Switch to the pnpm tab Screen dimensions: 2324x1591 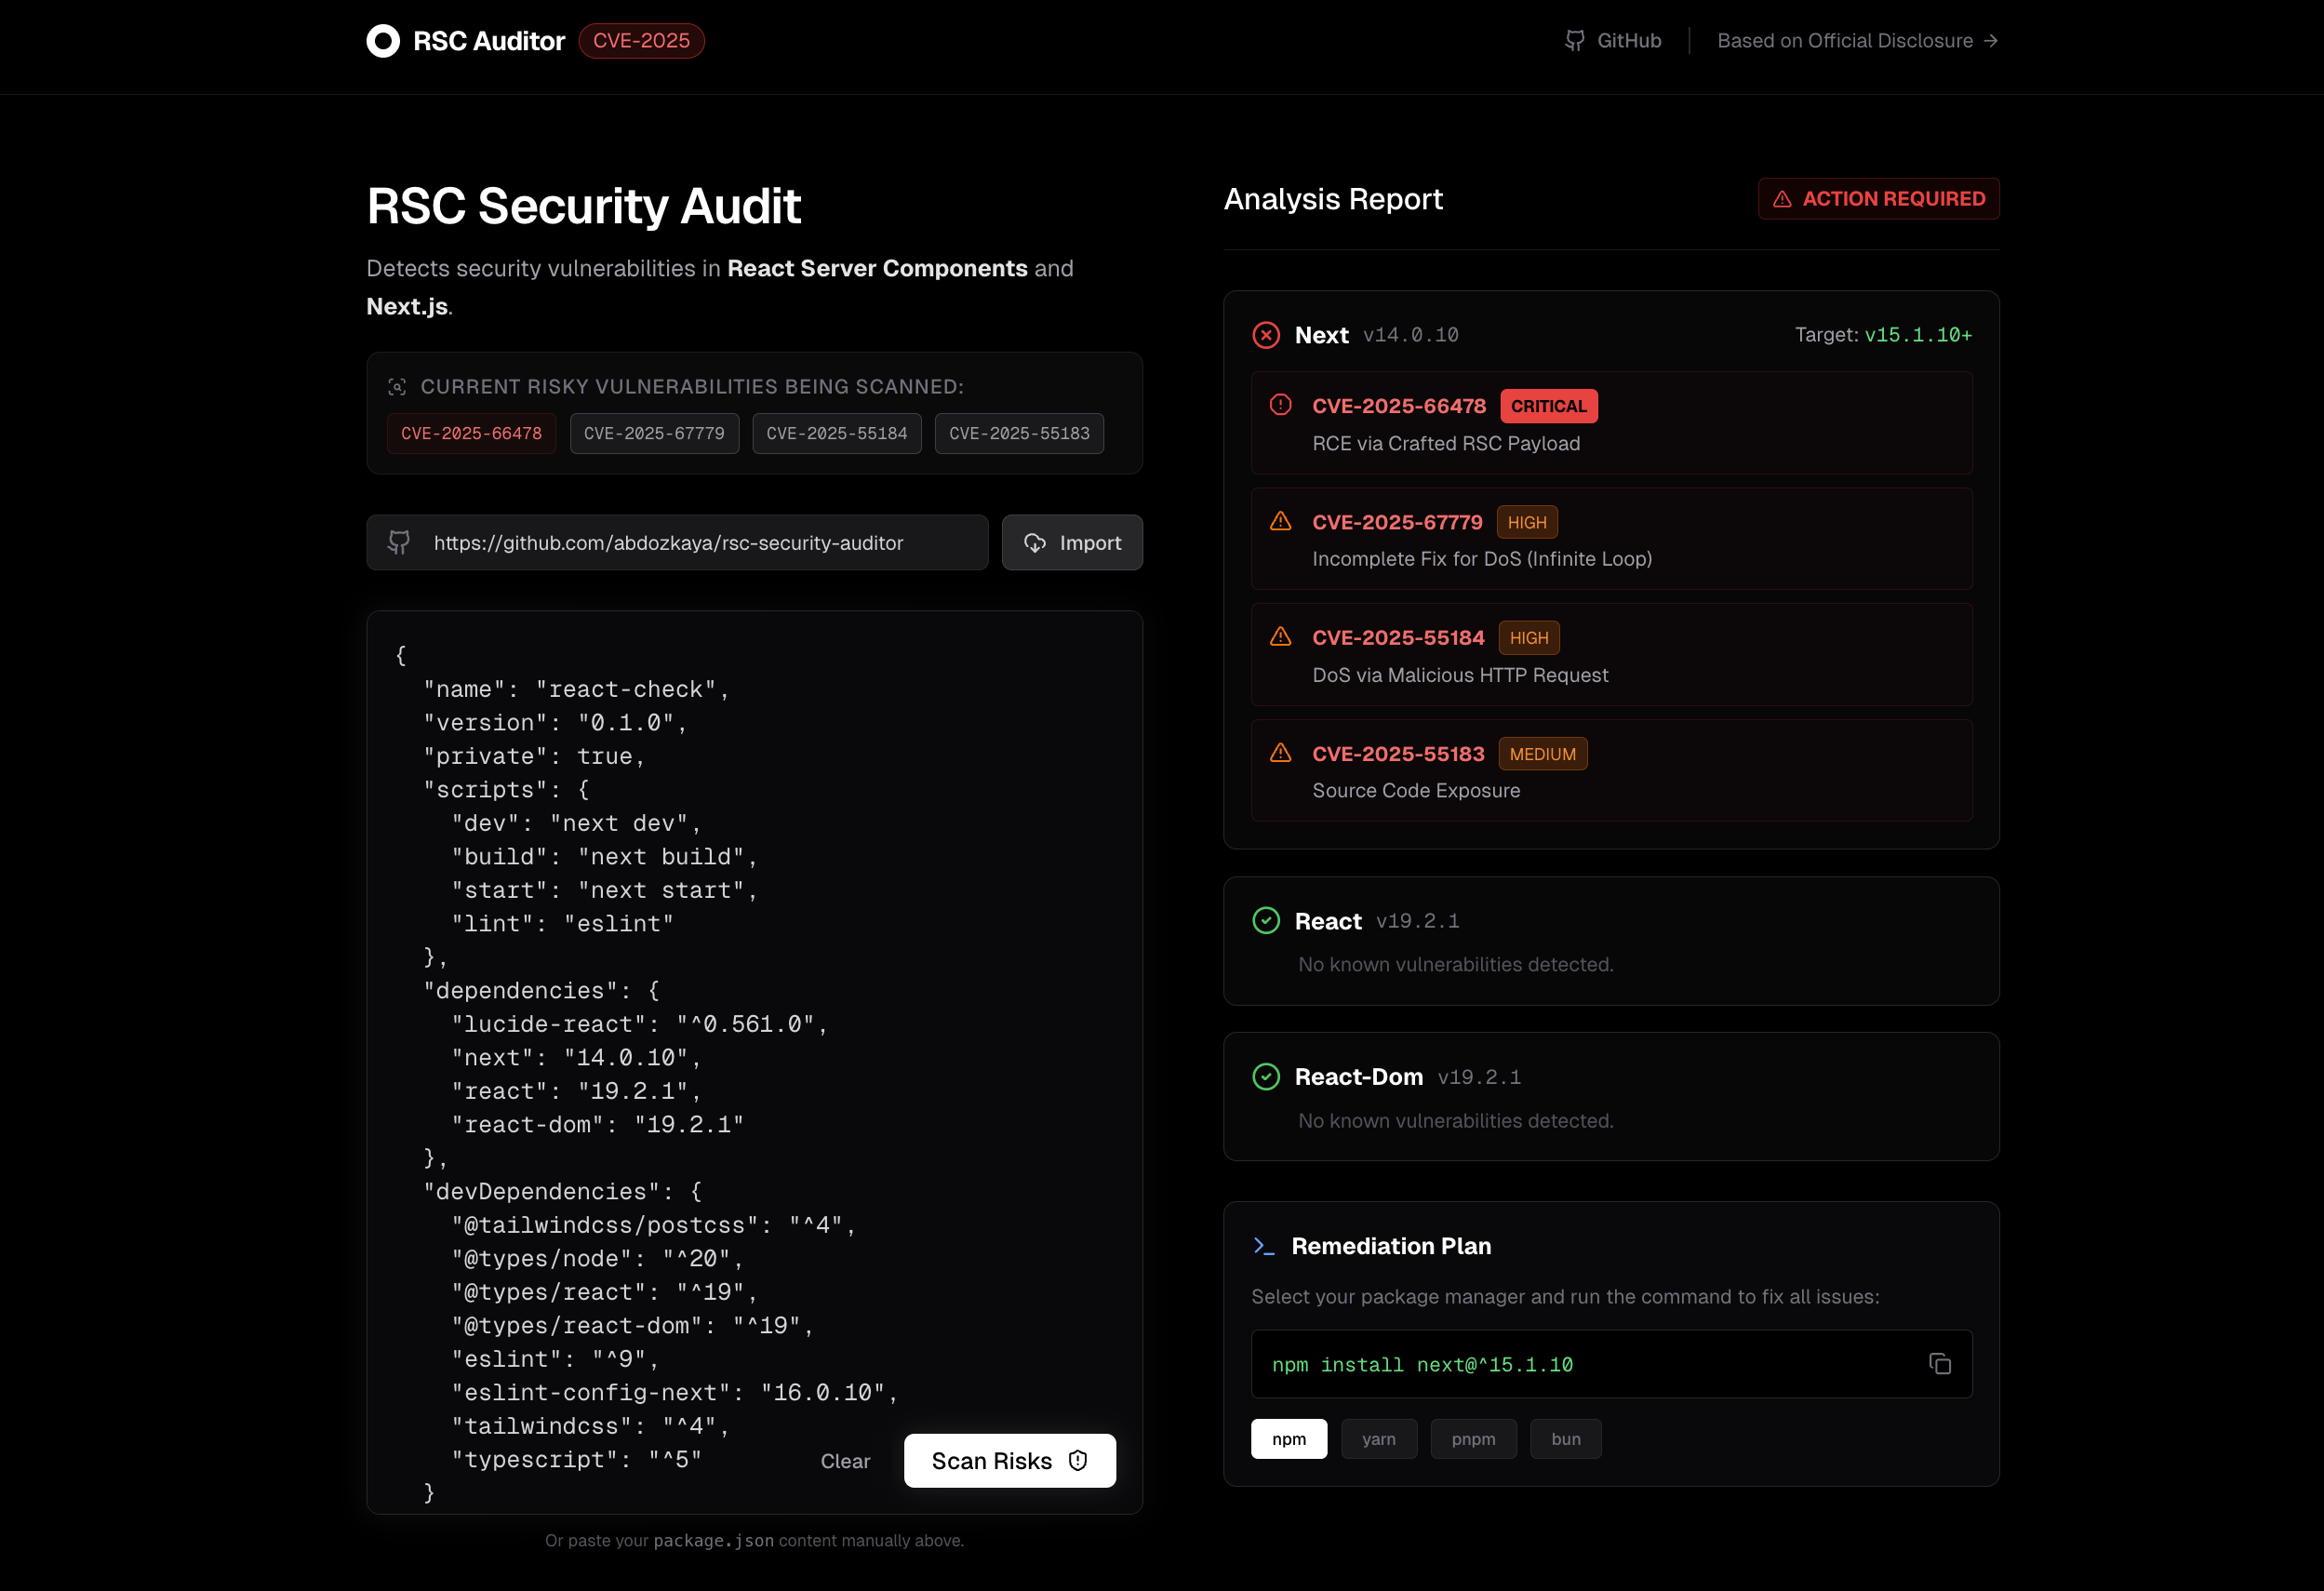point(1473,1439)
